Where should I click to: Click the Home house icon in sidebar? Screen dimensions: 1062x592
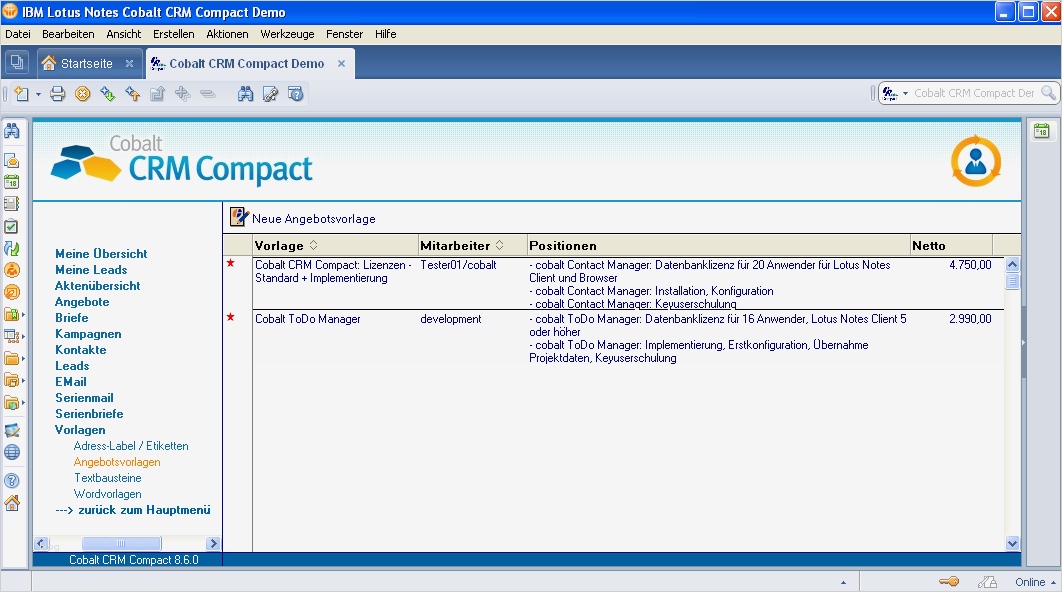coord(12,503)
